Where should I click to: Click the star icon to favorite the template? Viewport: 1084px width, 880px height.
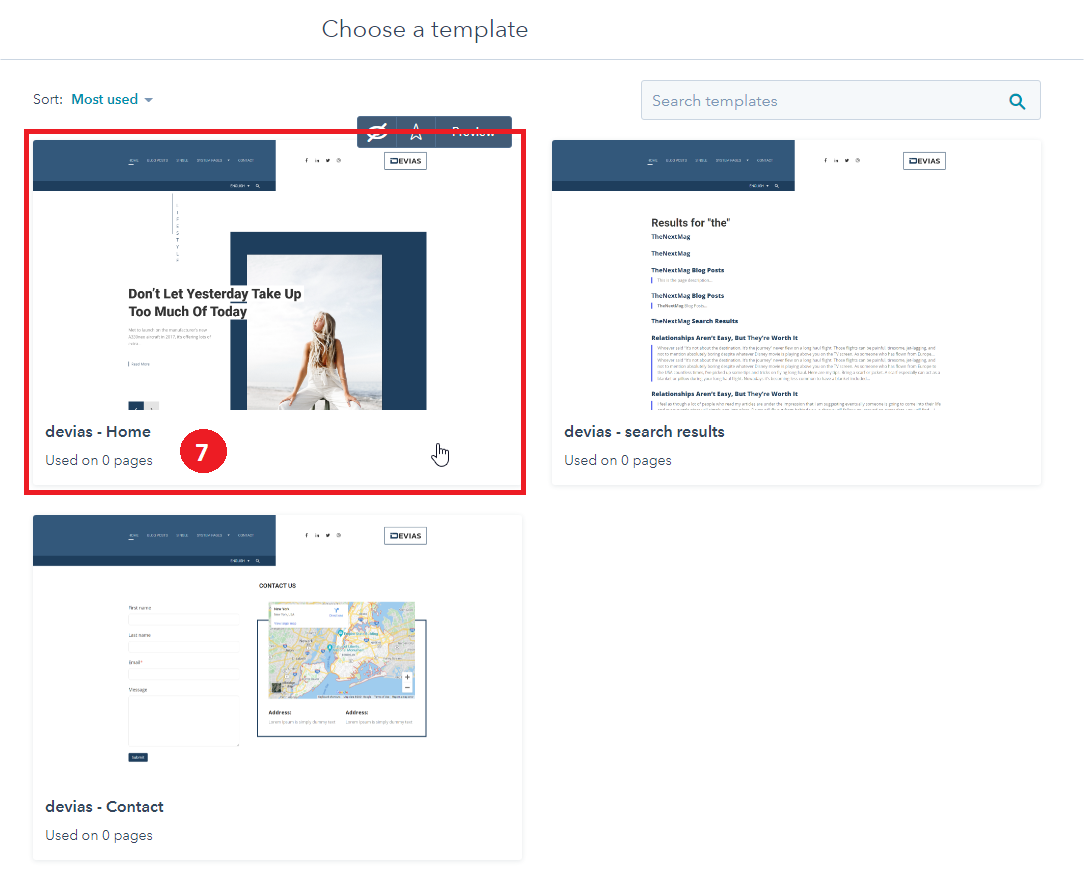(416, 131)
